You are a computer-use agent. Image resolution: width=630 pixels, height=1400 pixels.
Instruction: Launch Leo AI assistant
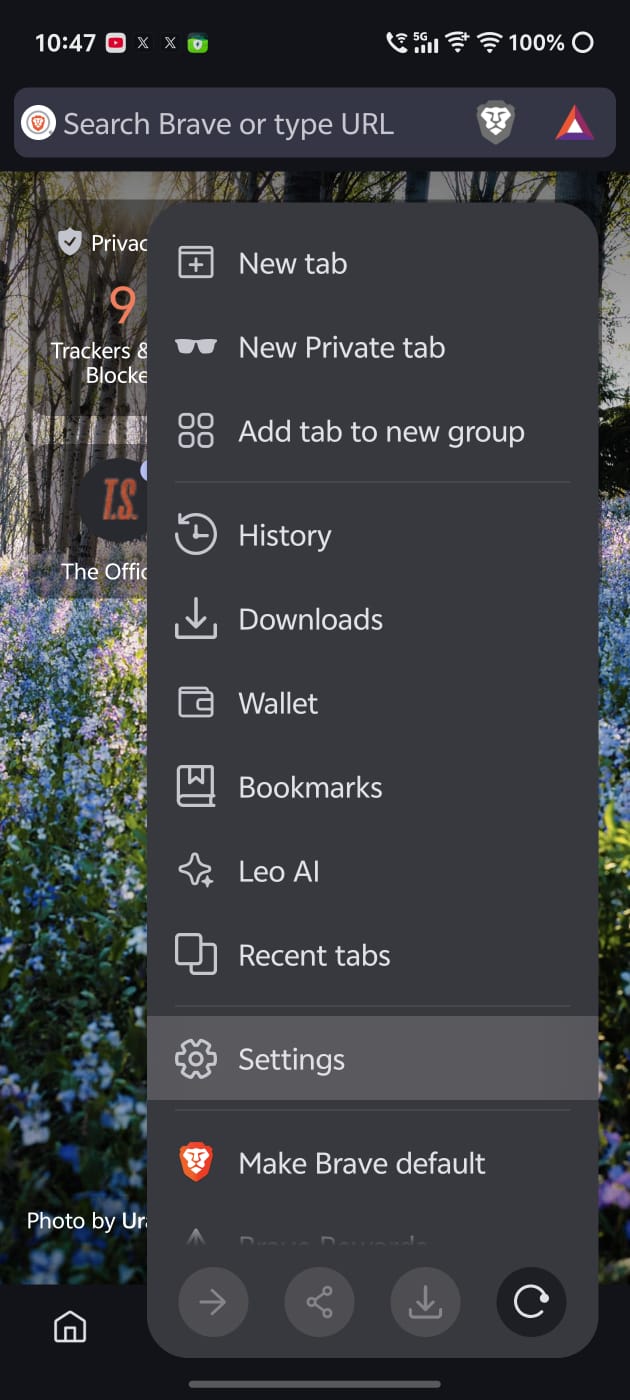[x=372, y=872]
